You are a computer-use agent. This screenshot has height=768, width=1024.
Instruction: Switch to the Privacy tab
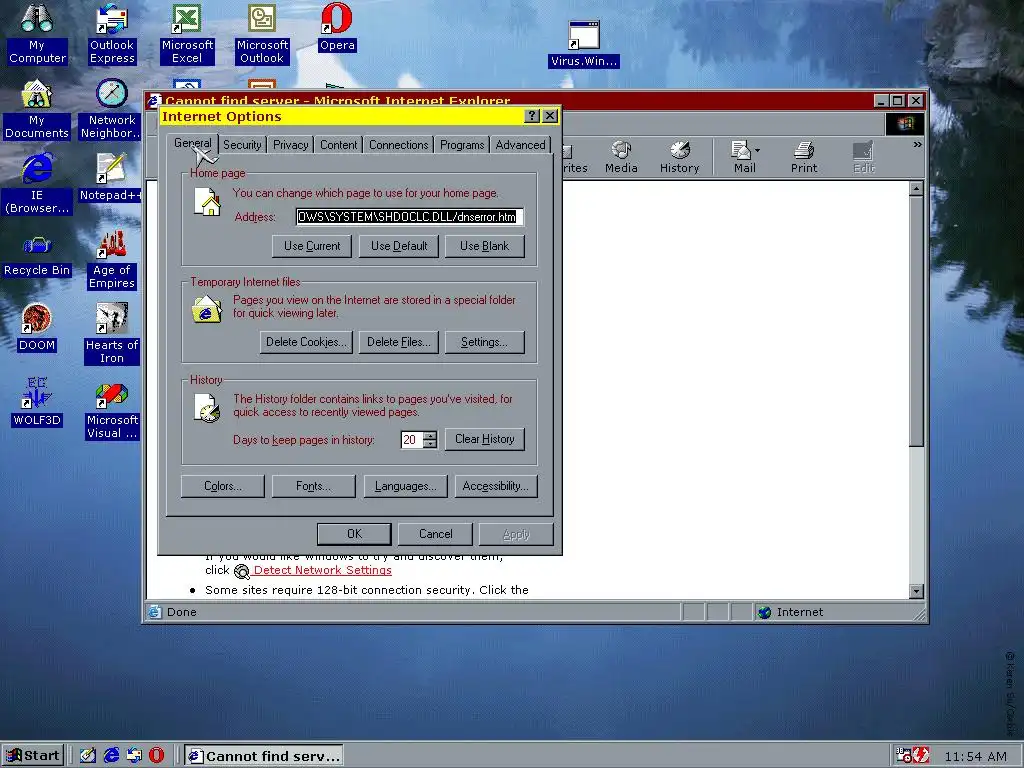click(291, 145)
